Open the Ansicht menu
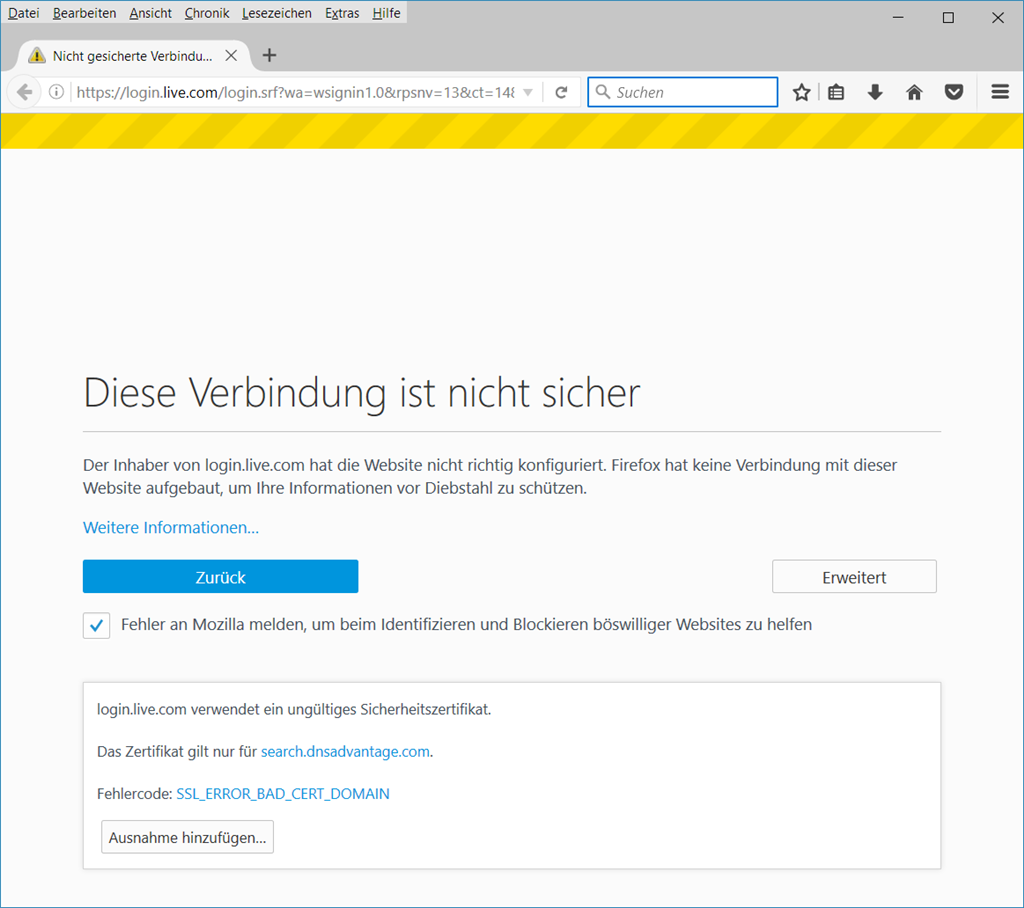This screenshot has height=908, width=1024. click(x=150, y=13)
